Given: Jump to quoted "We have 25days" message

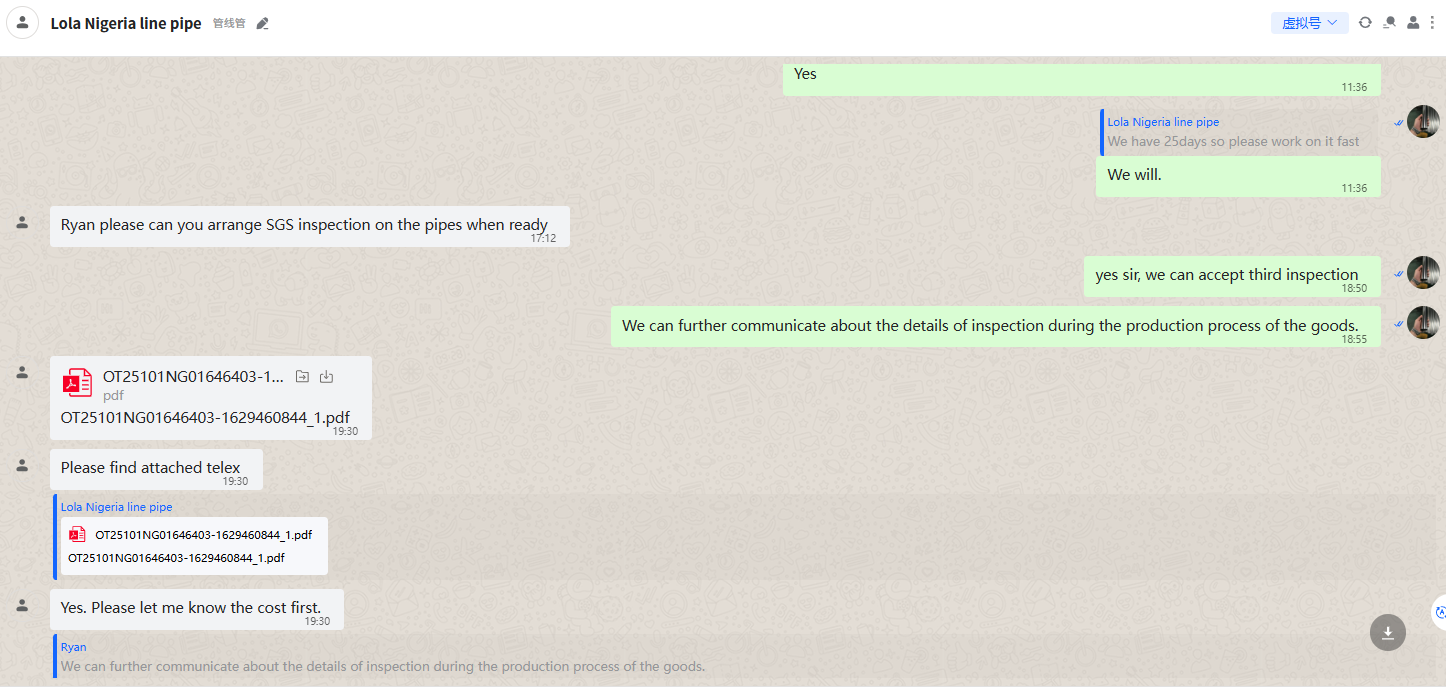Looking at the screenshot, I should click(1239, 132).
